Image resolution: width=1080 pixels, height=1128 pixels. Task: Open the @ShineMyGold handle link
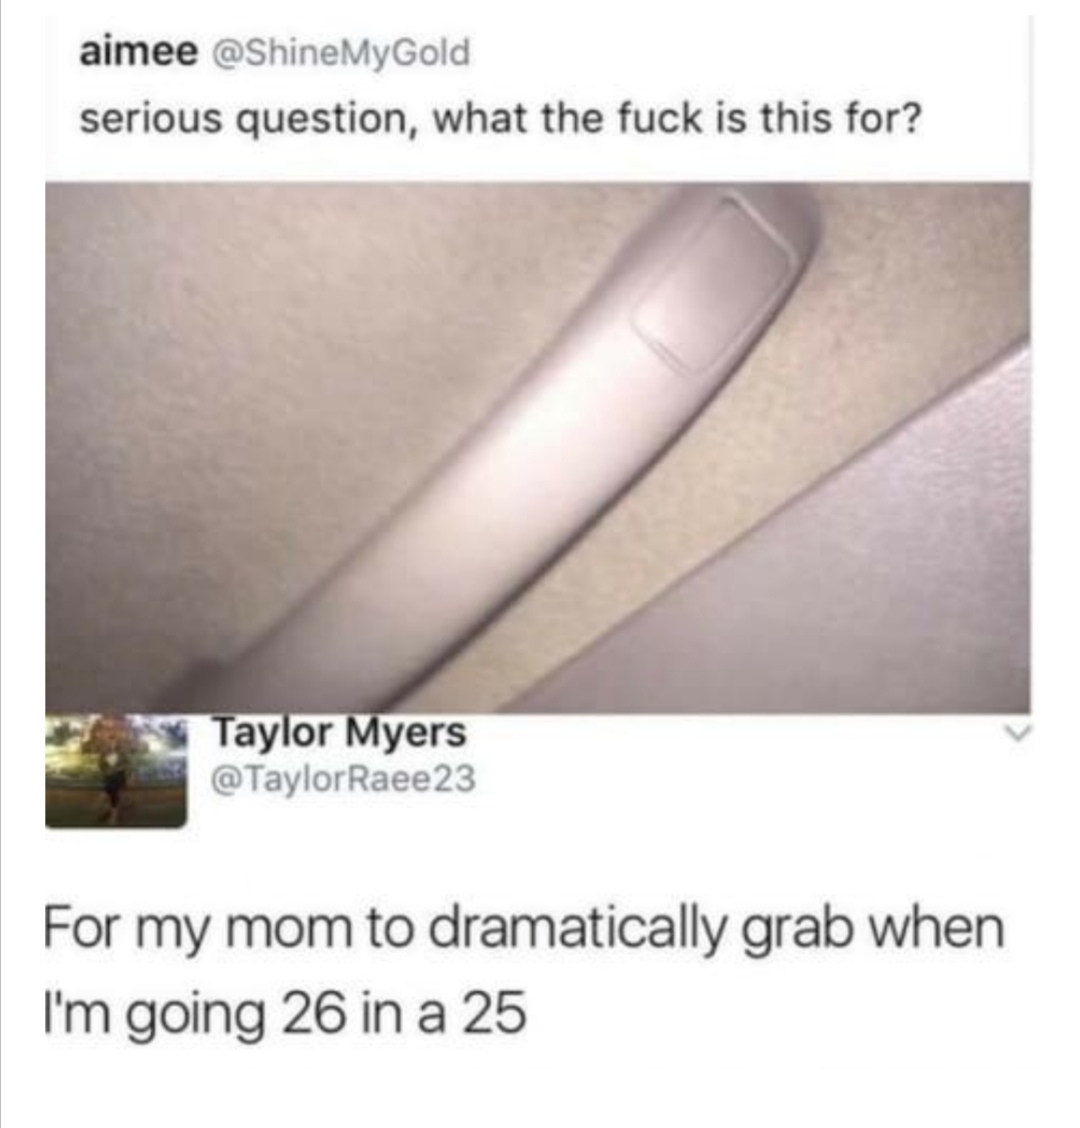(338, 53)
